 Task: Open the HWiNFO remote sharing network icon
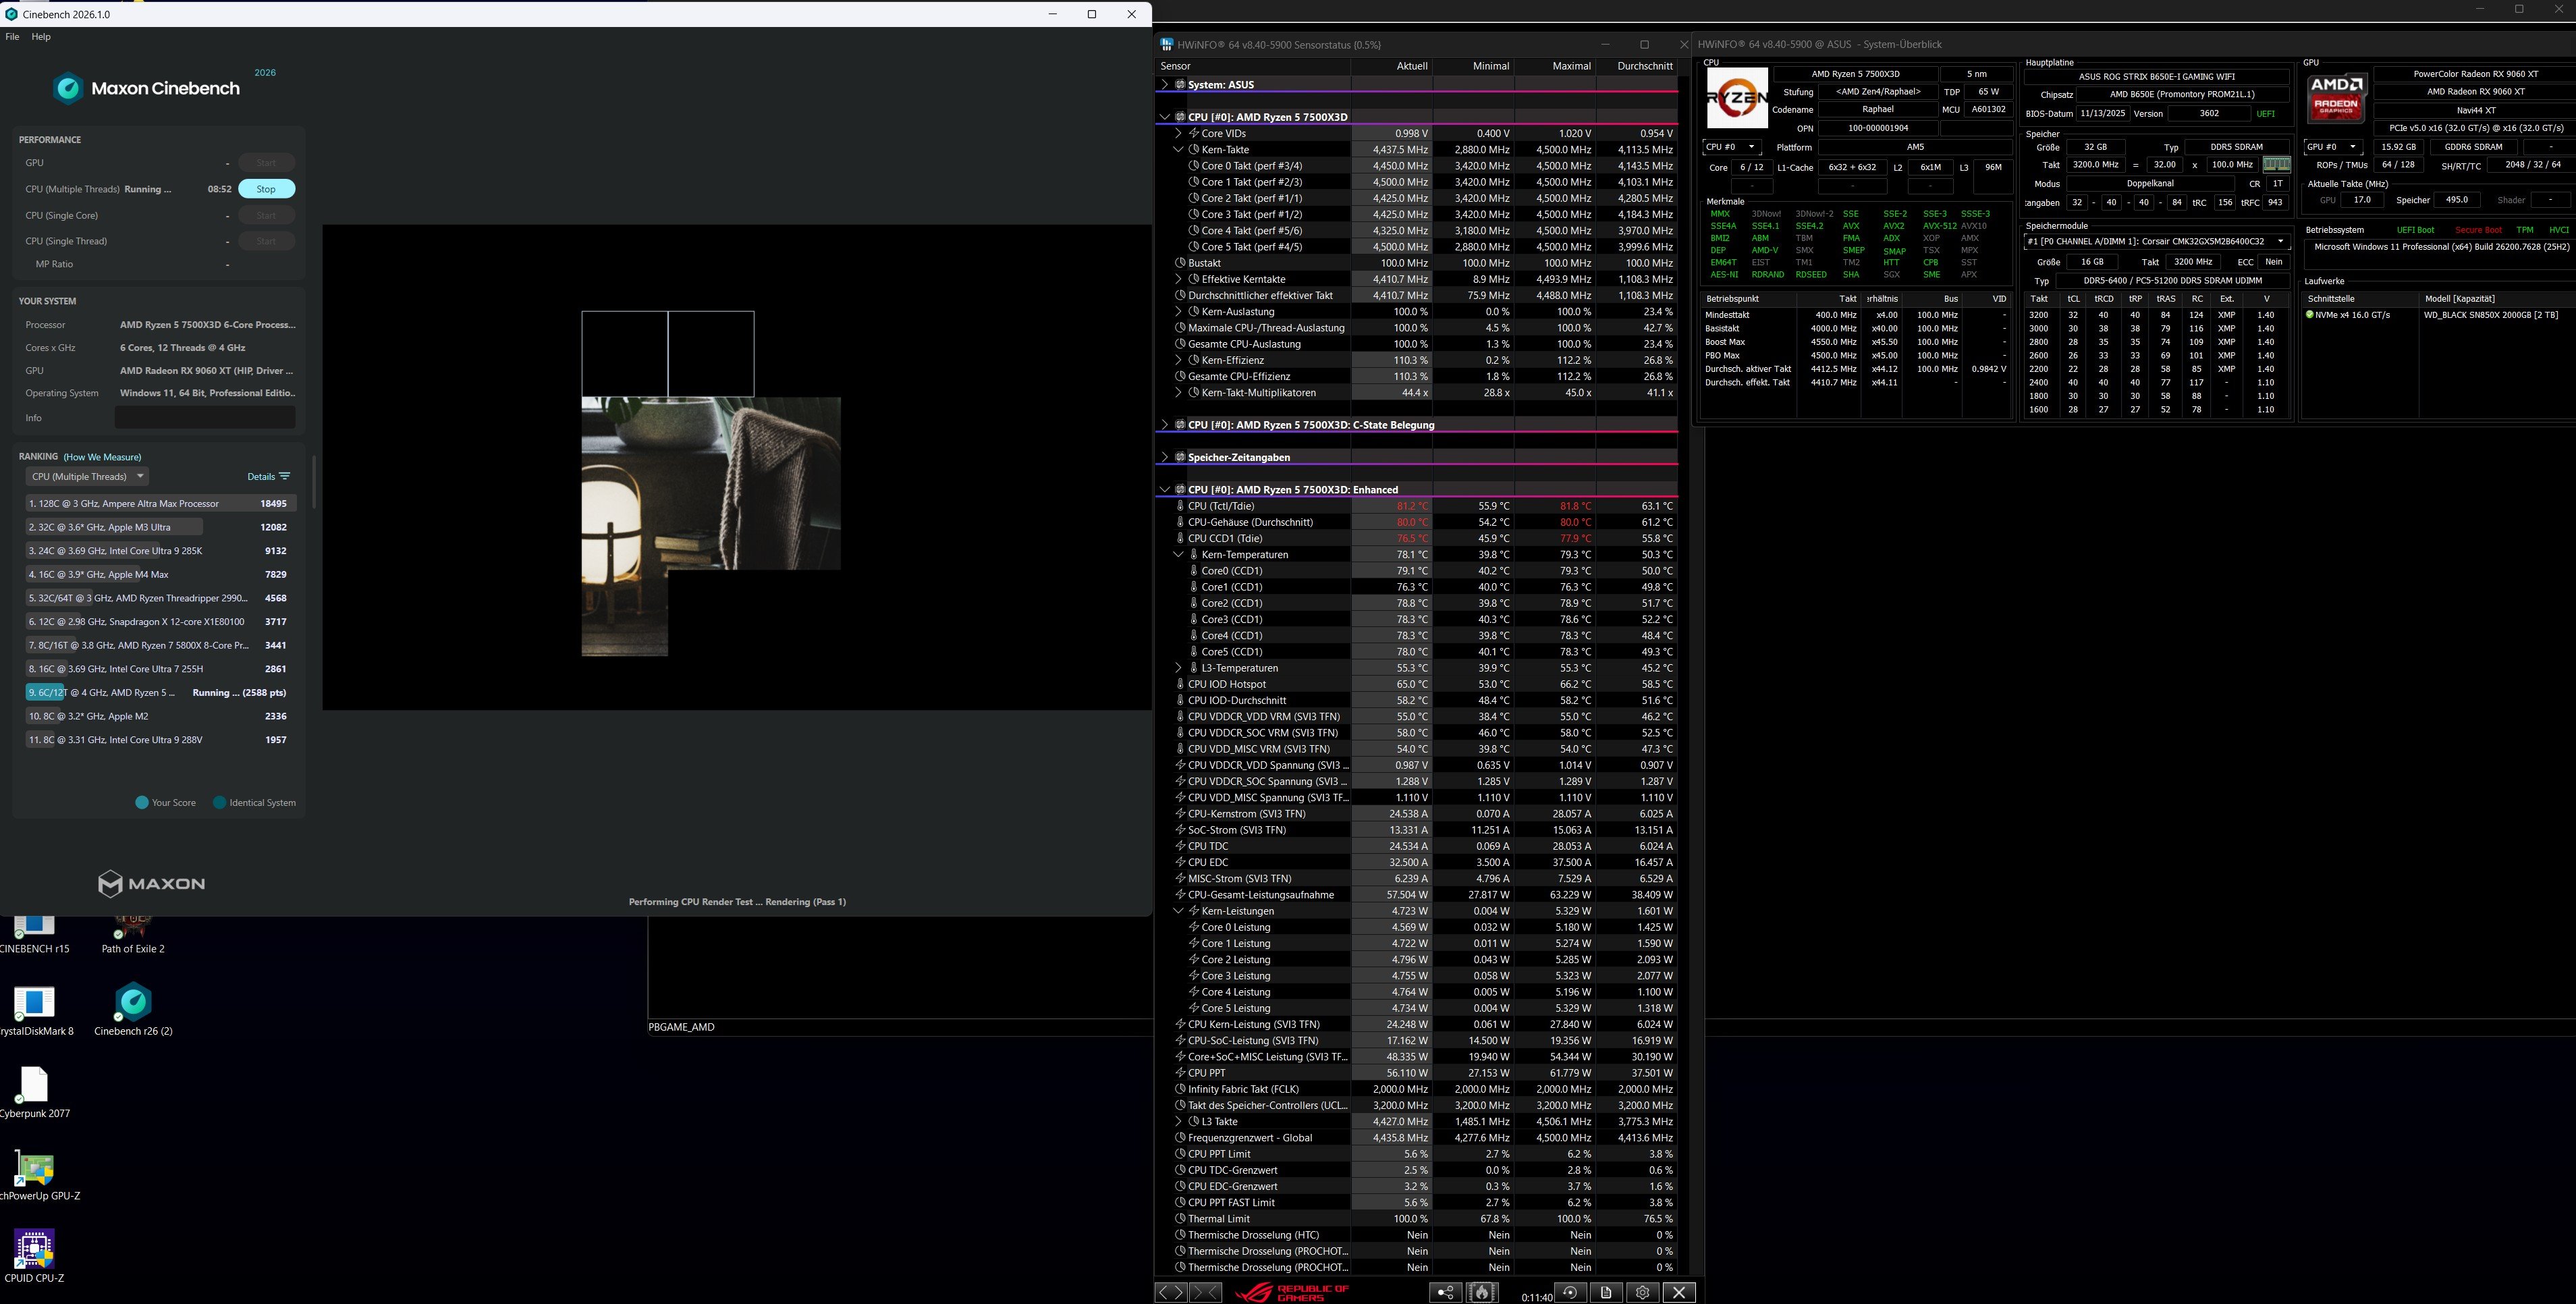(1445, 1292)
